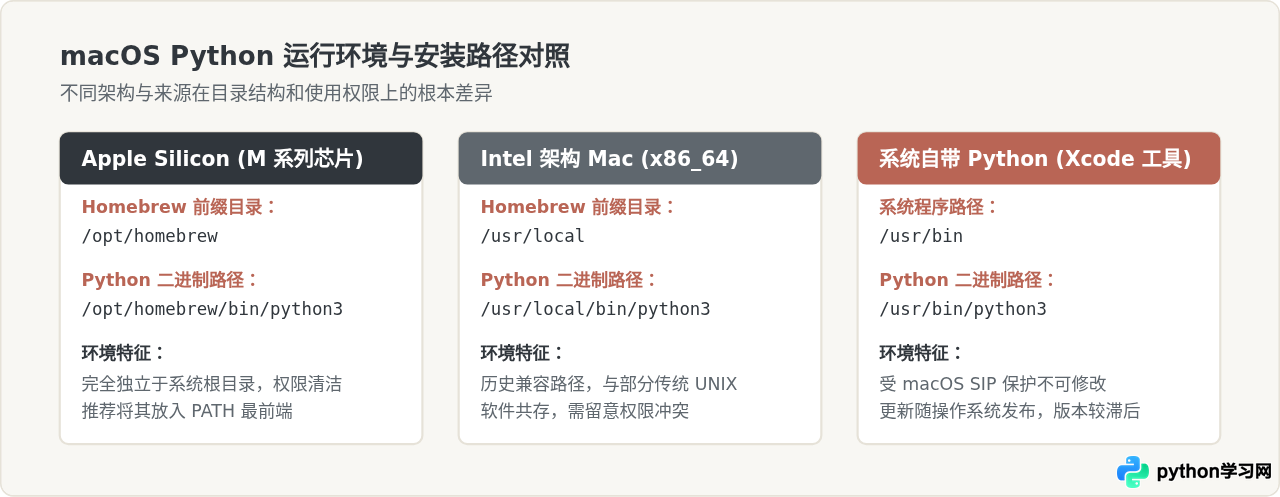Viewport: 1280px width, 497px height.
Task: Click the line 历史兼容路径，与部分传统 UNIX
Action: [x=609, y=384]
